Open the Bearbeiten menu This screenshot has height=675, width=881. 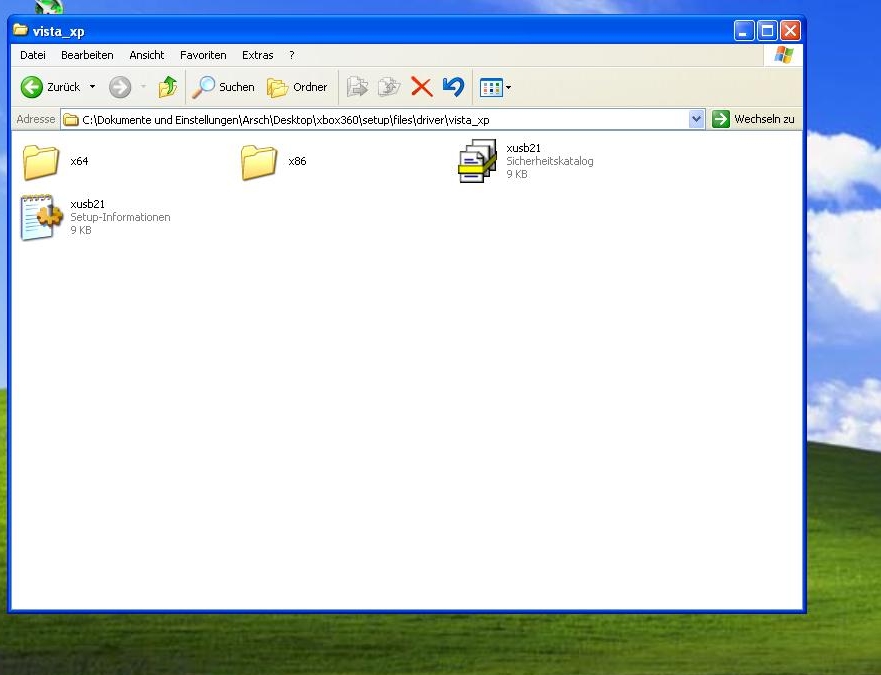click(87, 55)
